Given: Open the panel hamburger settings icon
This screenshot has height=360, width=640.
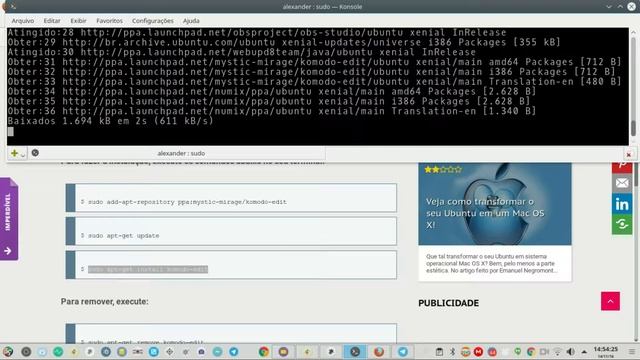Looking at the screenshot, I should [632, 352].
